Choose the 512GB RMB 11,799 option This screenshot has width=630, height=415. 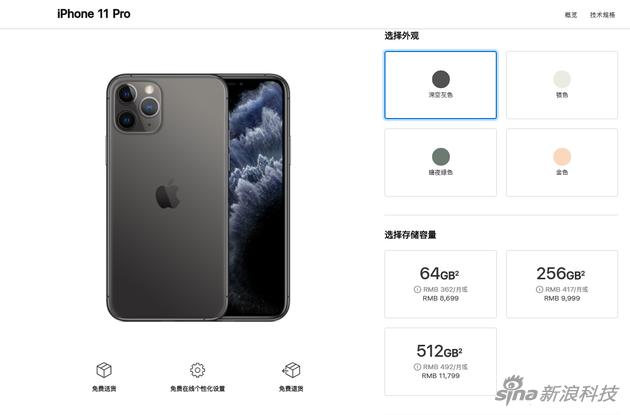(x=440, y=362)
